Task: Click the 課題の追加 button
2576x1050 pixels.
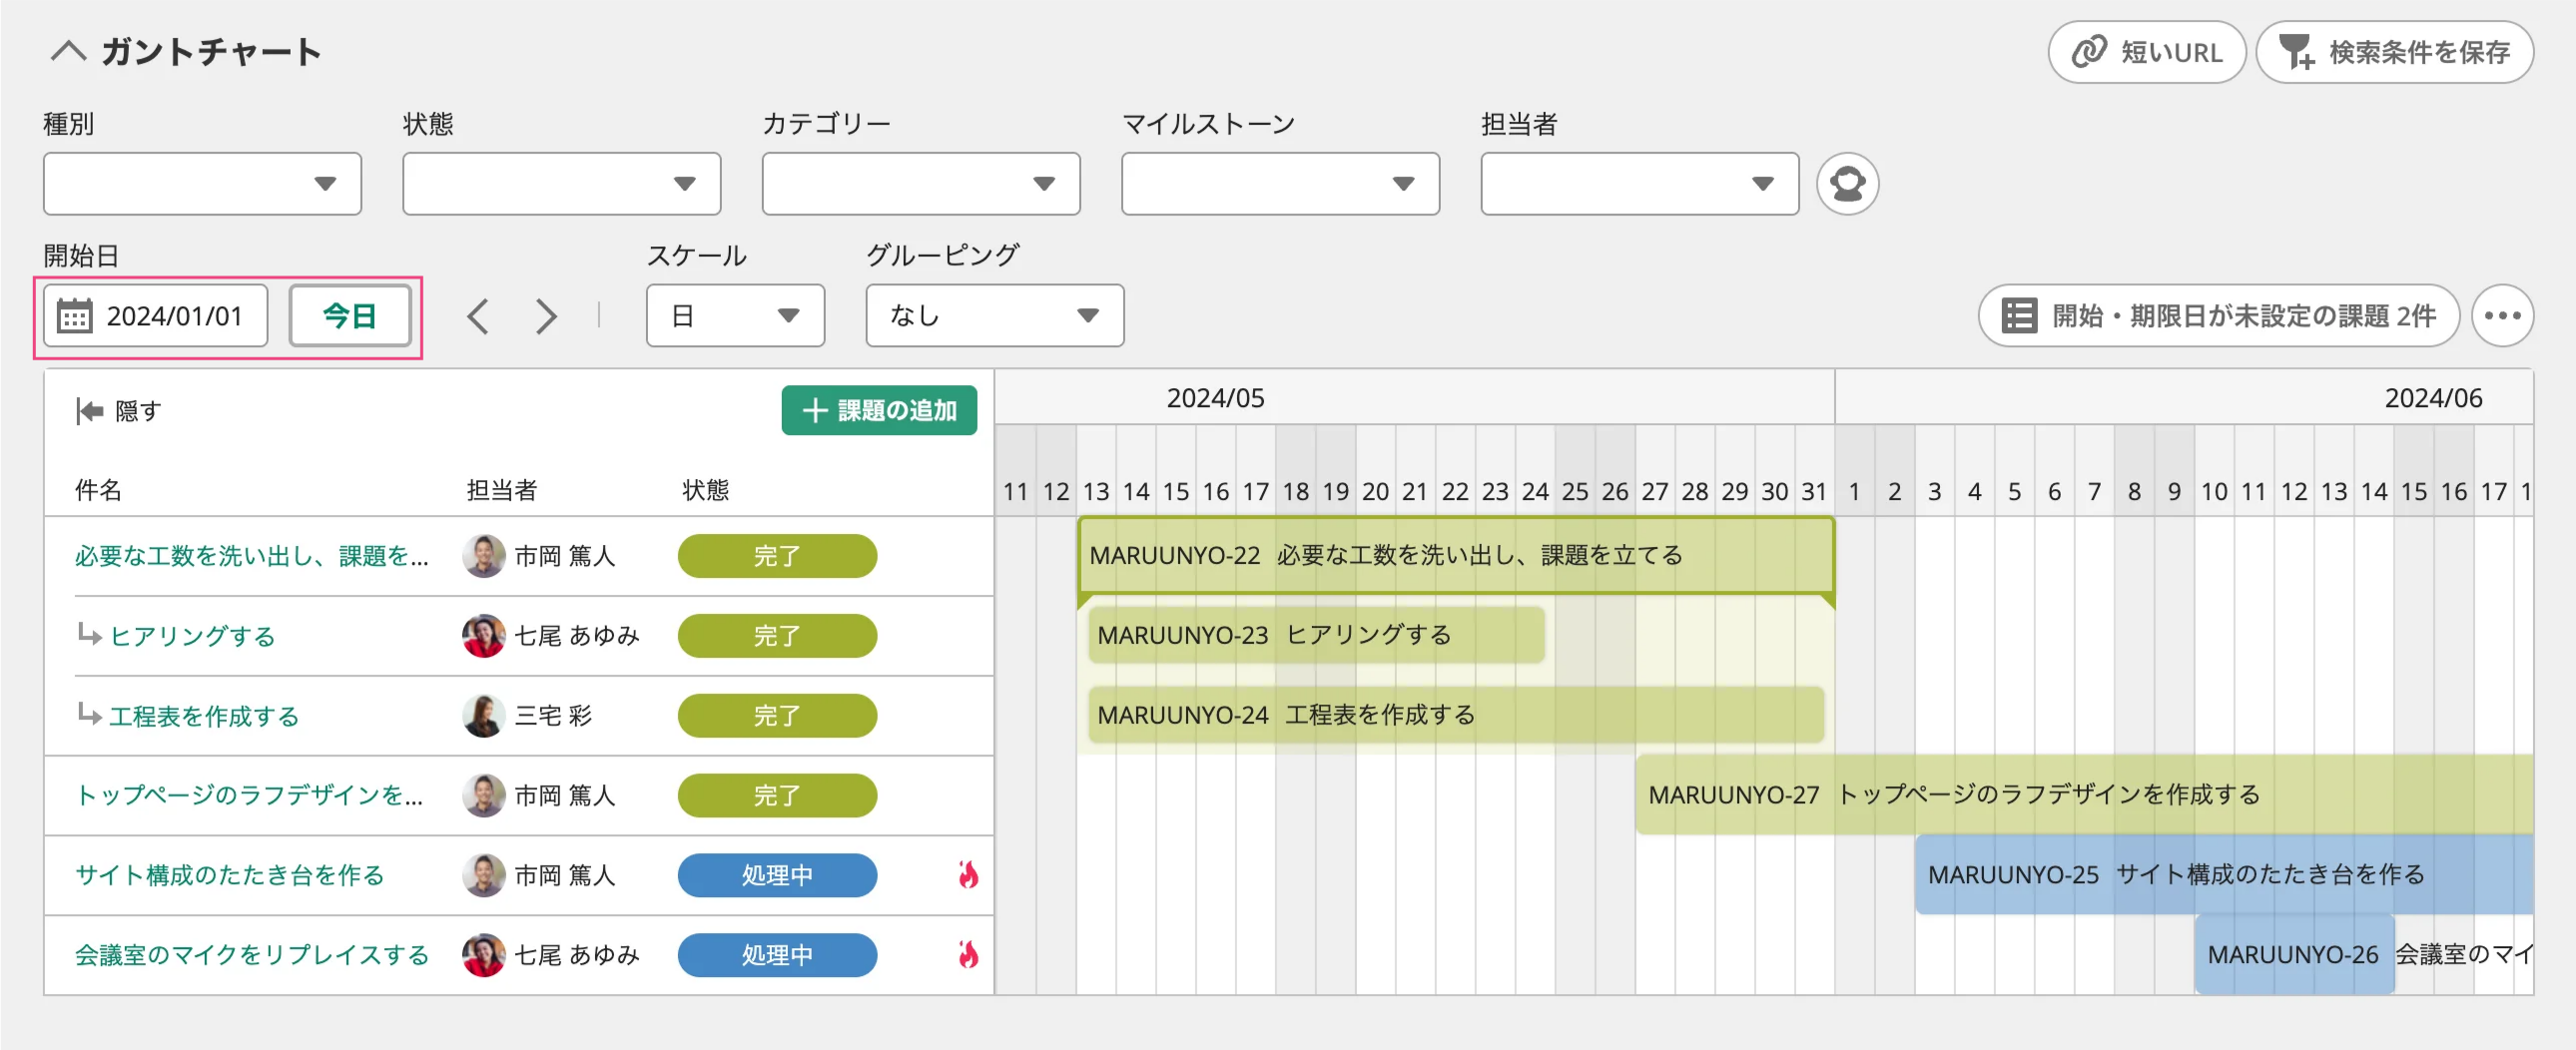Action: [879, 410]
